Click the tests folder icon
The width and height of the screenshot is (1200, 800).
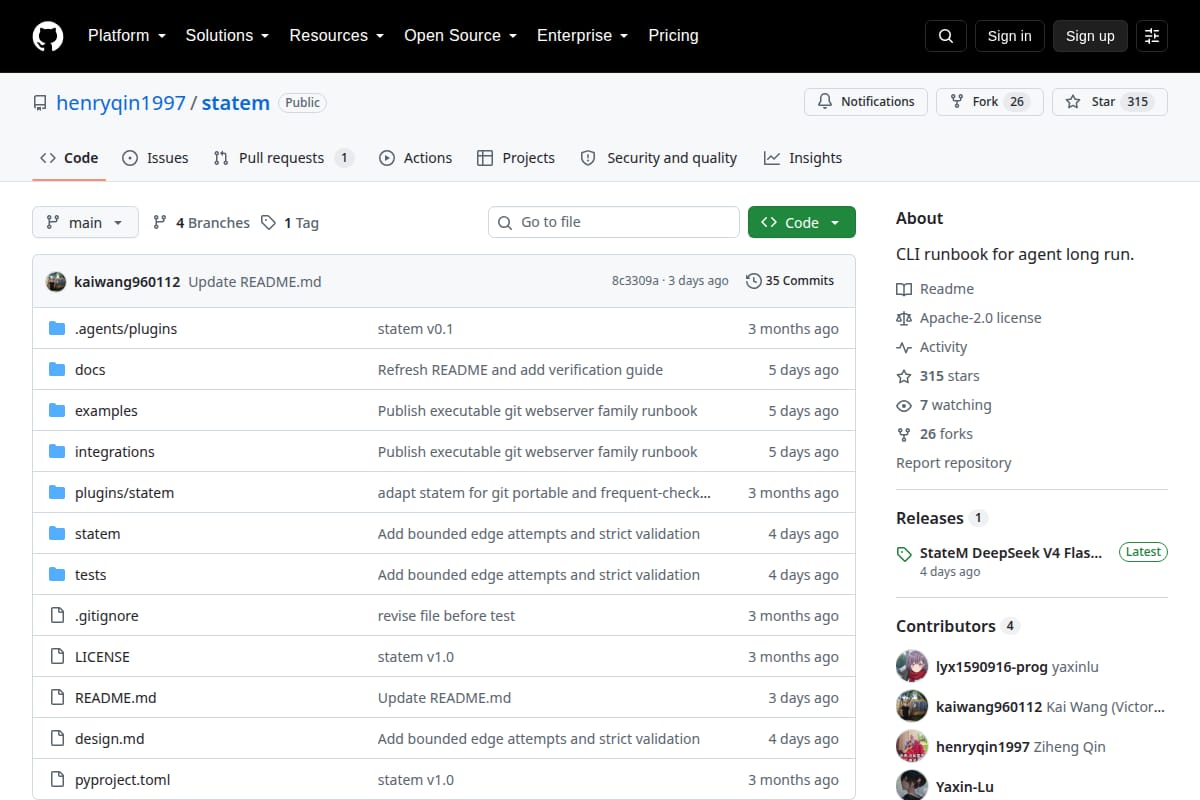pos(57,575)
